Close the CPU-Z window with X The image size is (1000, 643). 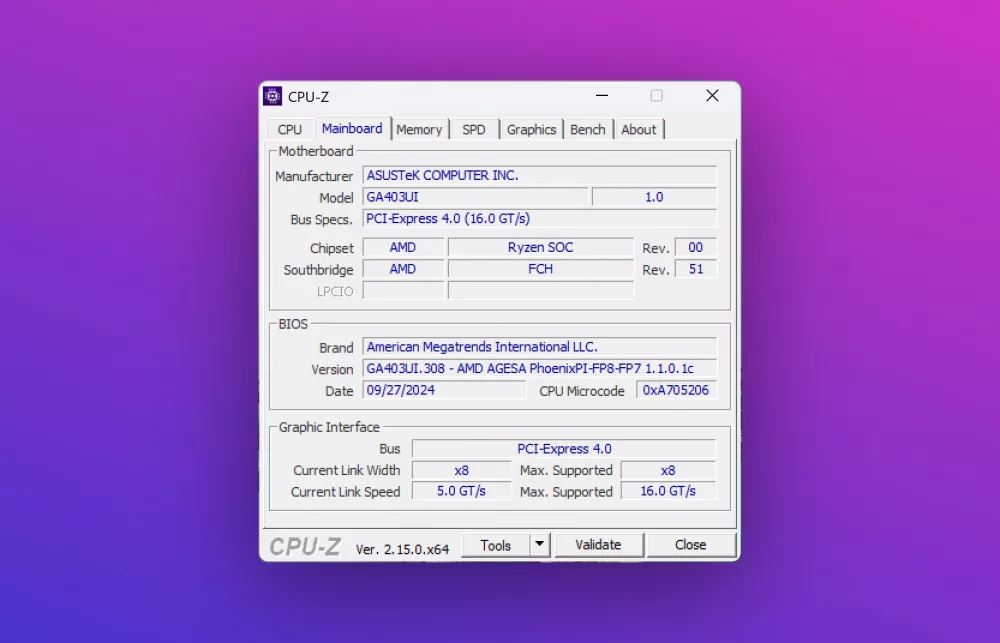pyautogui.click(x=712, y=96)
